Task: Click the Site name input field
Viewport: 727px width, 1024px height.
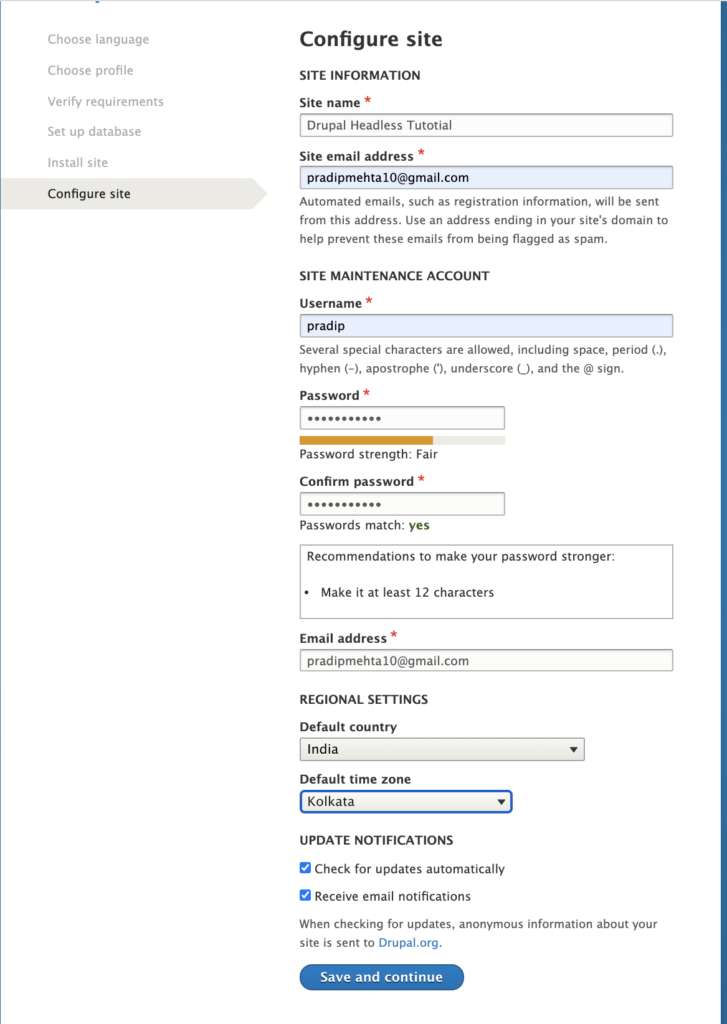Action: 486,125
